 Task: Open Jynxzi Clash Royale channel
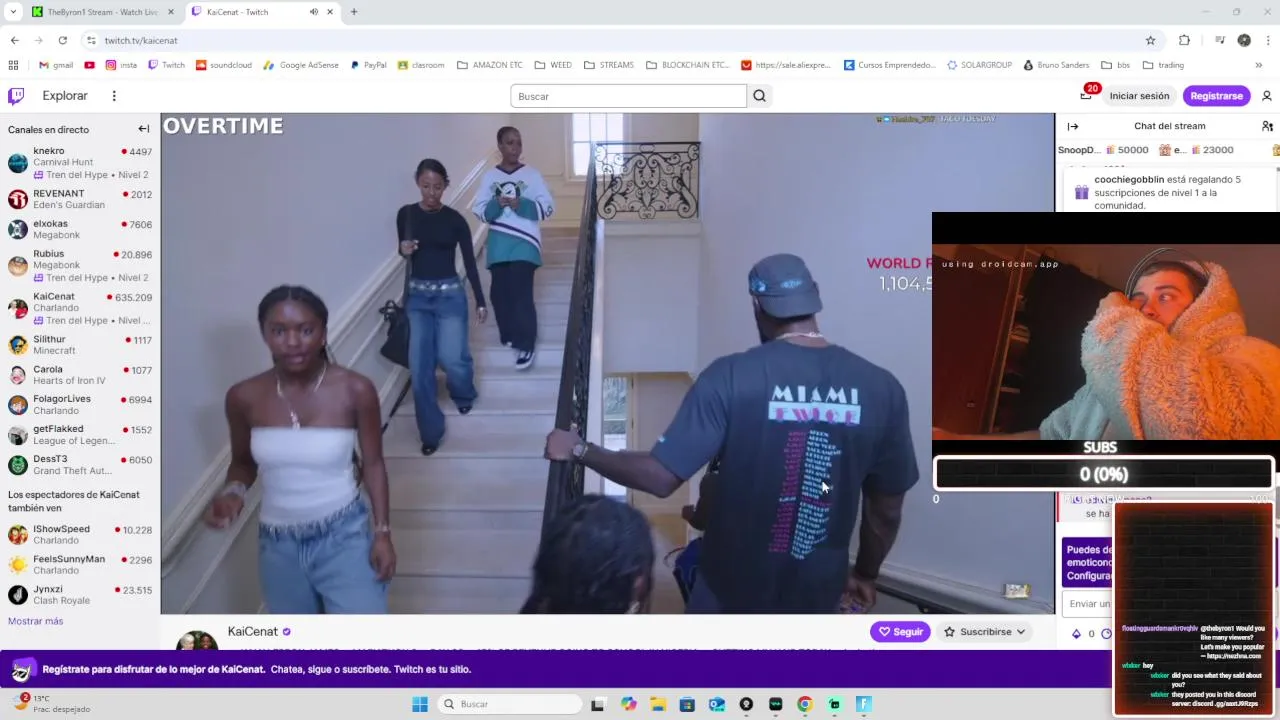coord(80,594)
